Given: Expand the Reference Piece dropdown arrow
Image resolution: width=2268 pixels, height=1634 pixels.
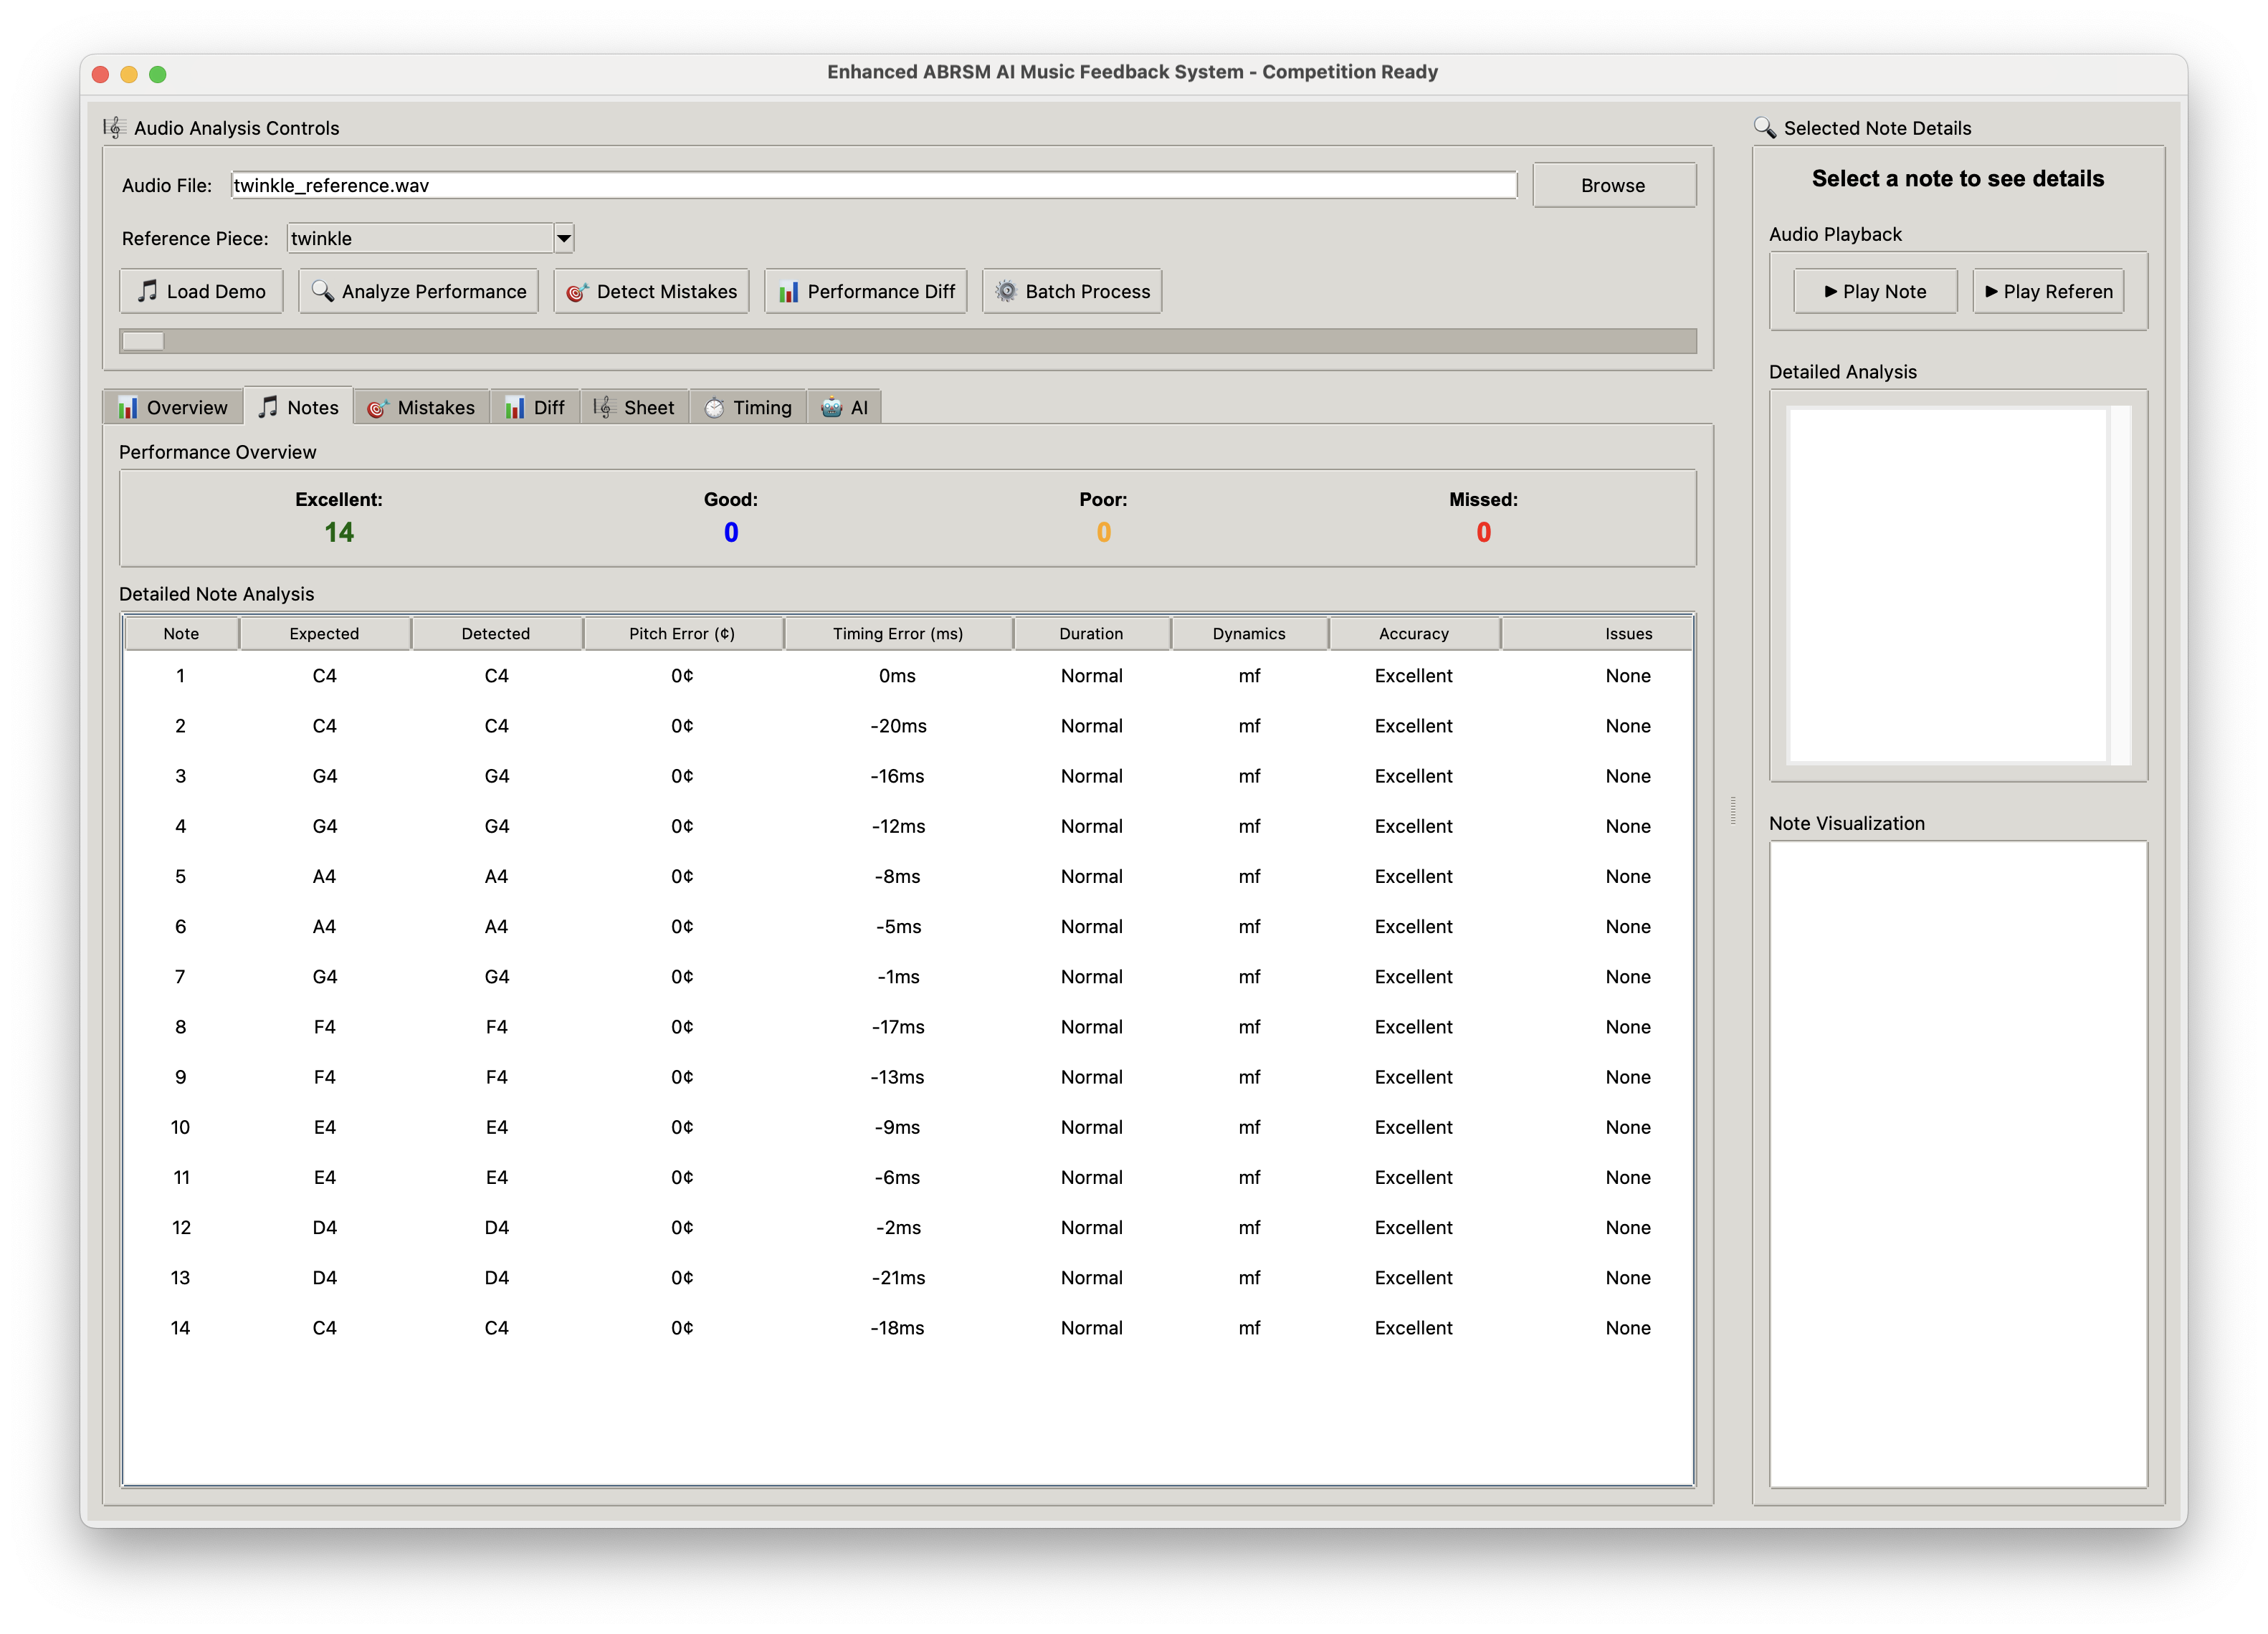Looking at the screenshot, I should 564,238.
